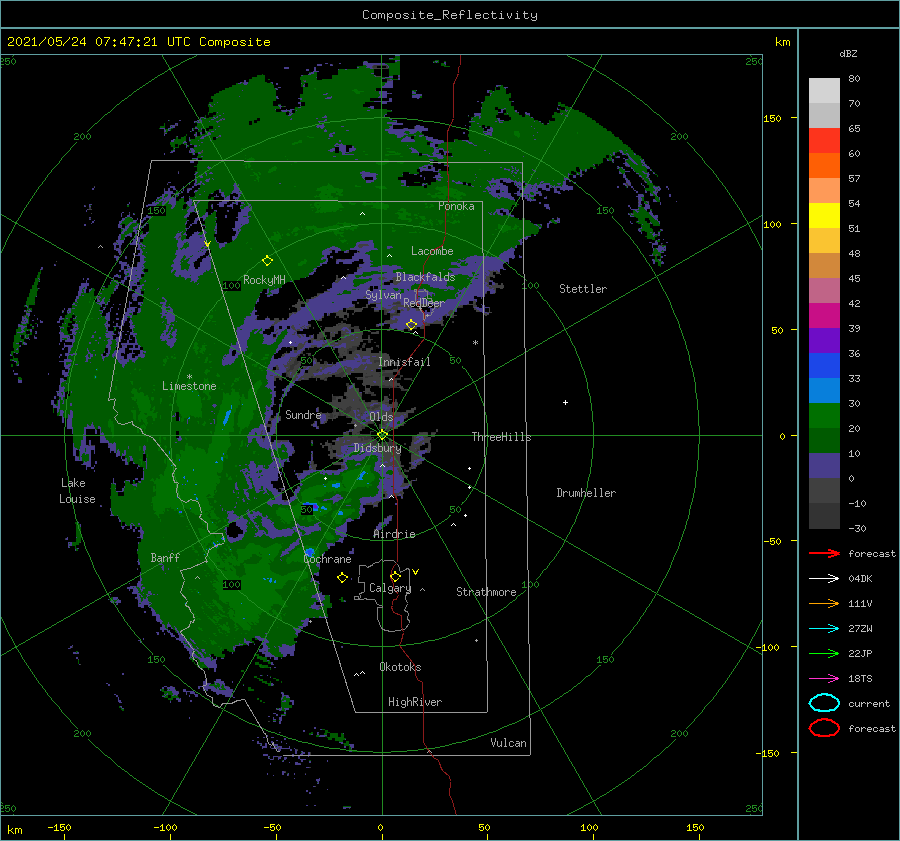Click the green 22JP arrow icon
The height and width of the screenshot is (841, 900).
tap(824, 653)
